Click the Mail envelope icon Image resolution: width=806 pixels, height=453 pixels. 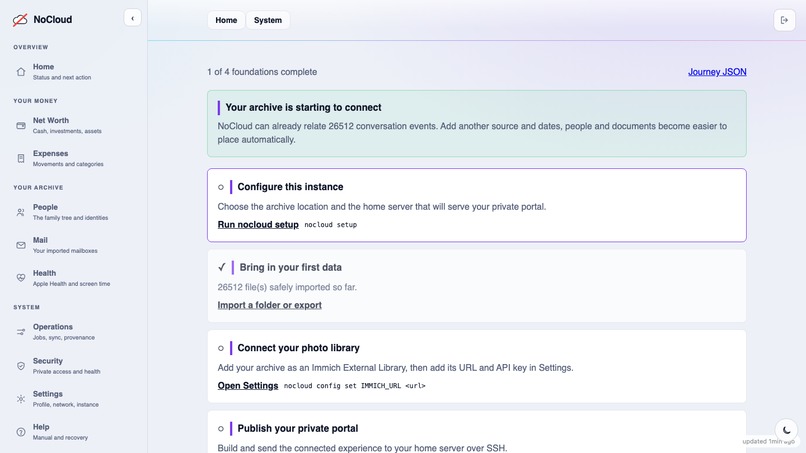[21, 245]
